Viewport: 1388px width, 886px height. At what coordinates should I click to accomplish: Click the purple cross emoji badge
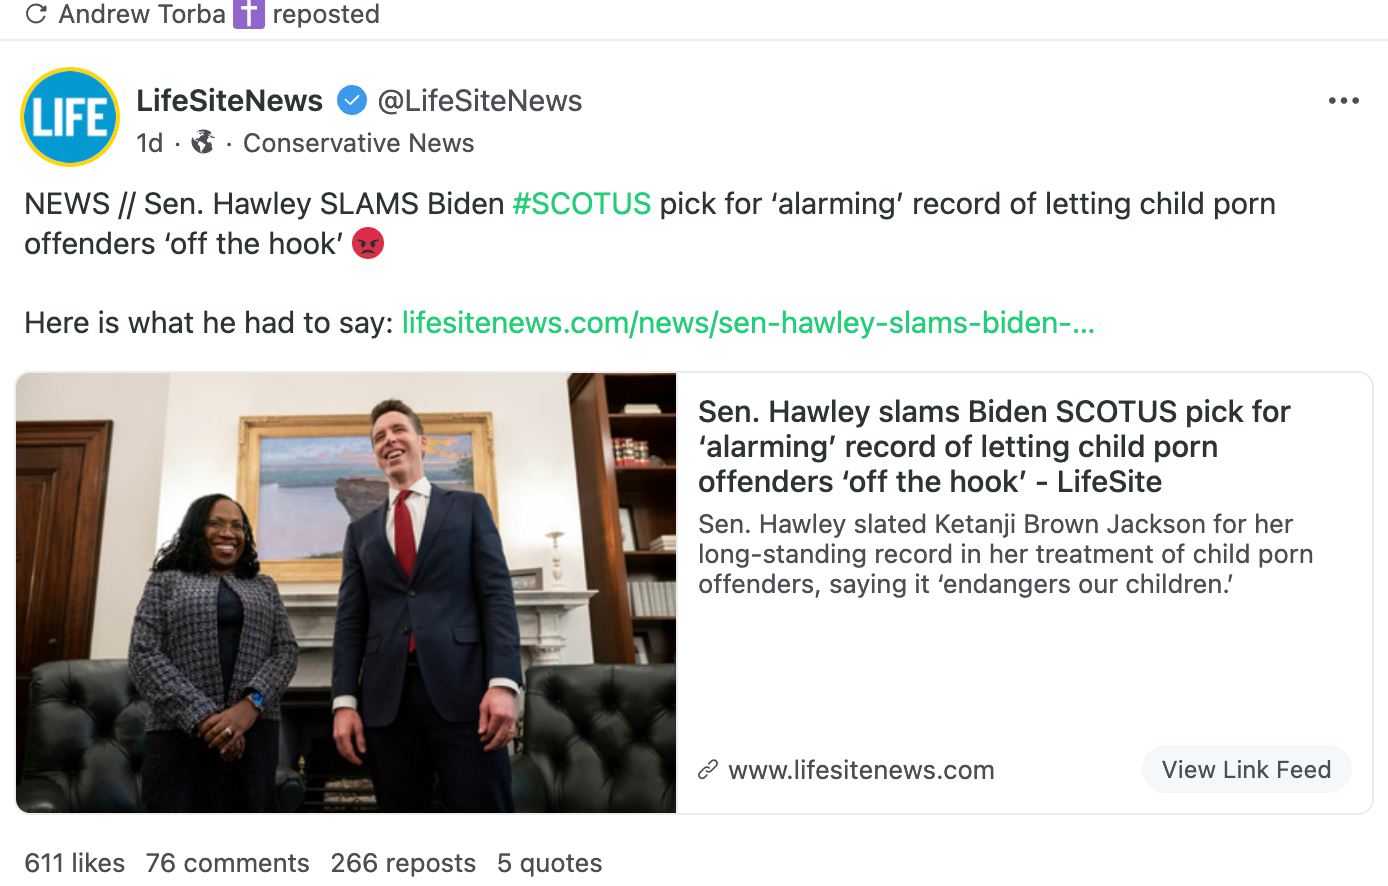pos(249,14)
